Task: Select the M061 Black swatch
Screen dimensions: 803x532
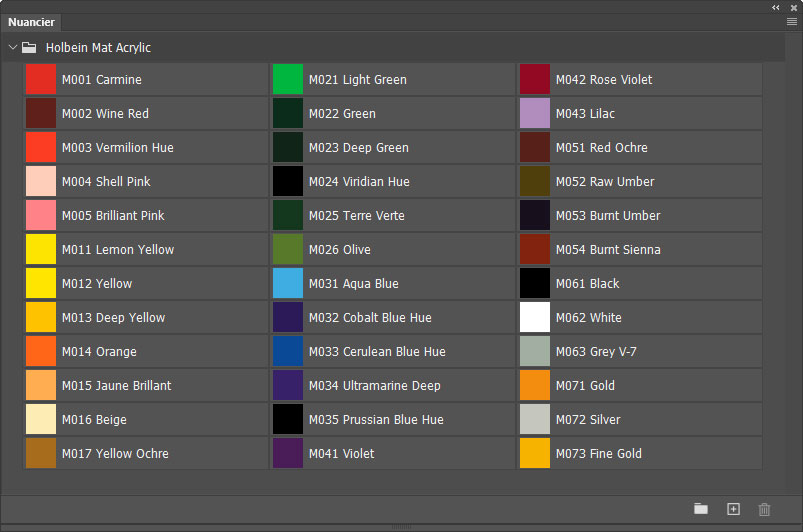Action: coord(535,283)
